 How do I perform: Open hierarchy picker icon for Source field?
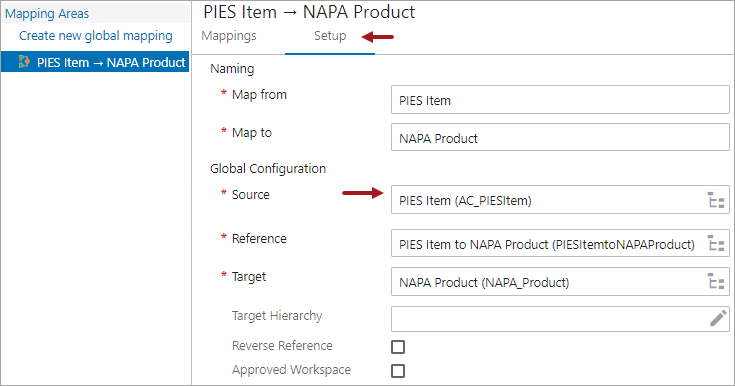(716, 200)
